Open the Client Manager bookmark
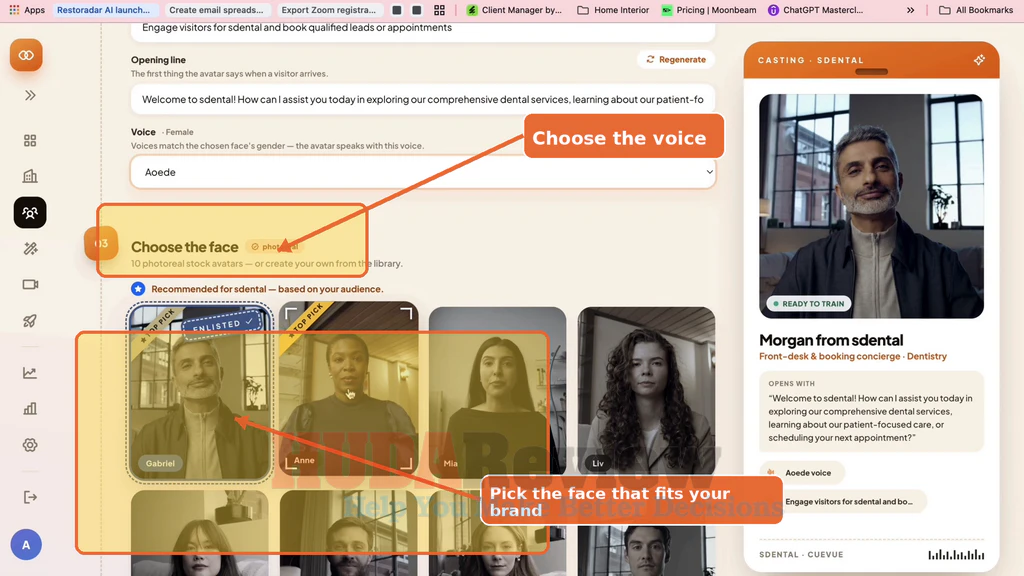 (x=514, y=10)
